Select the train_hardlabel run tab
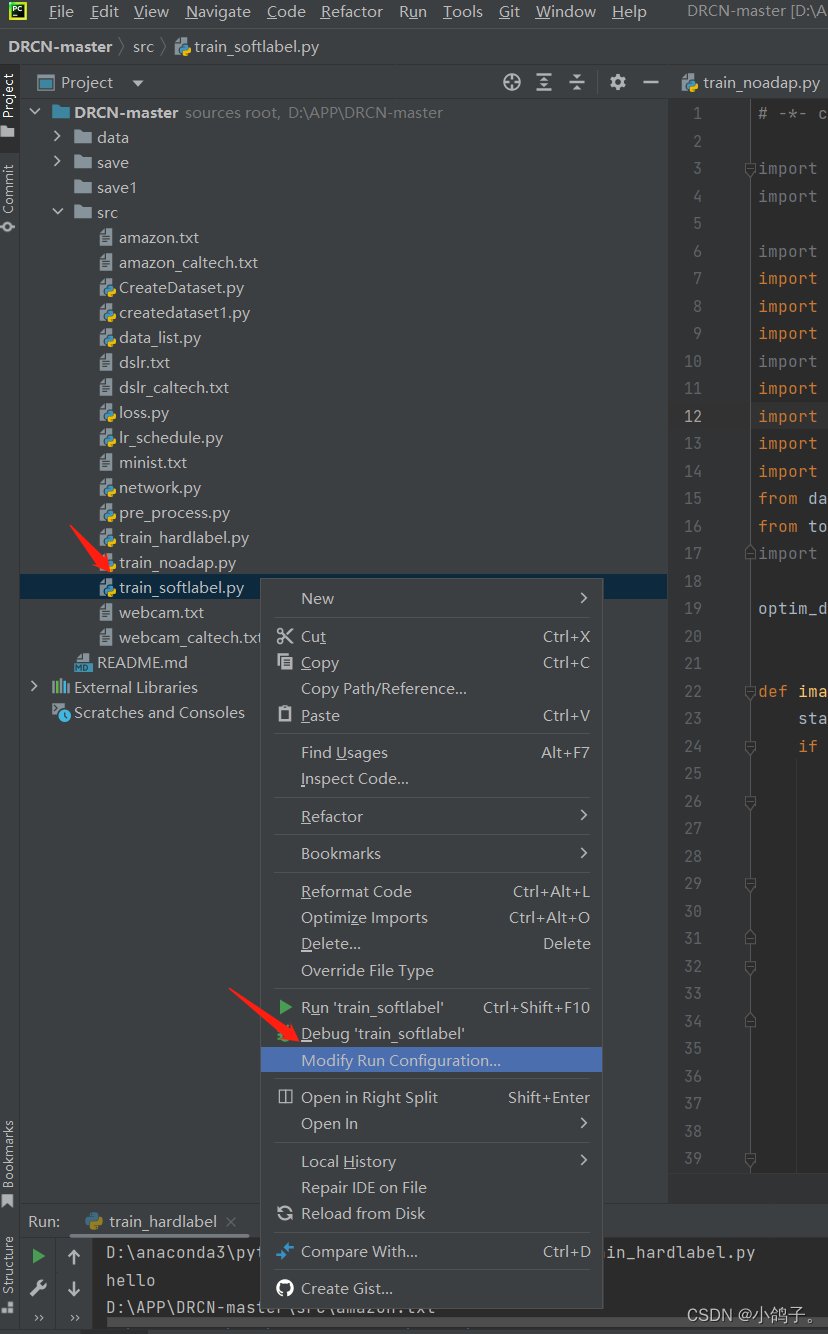Image resolution: width=828 pixels, height=1334 pixels. tap(163, 1221)
